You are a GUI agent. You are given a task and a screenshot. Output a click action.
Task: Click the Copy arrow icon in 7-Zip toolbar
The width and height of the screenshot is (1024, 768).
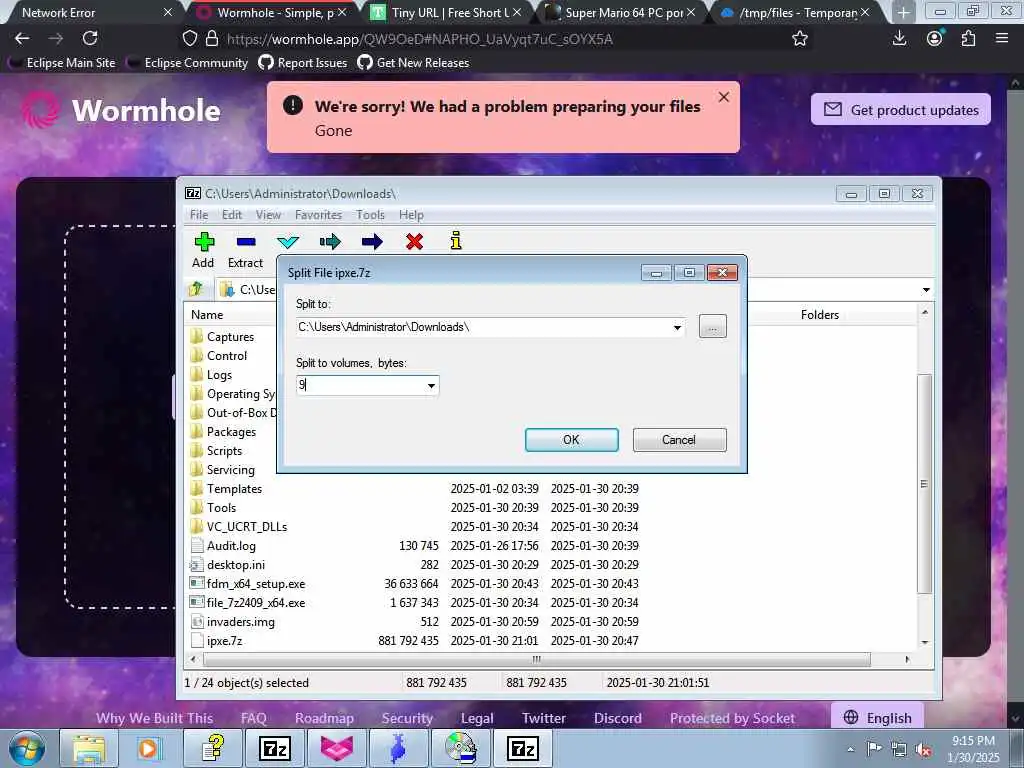[x=330, y=242]
